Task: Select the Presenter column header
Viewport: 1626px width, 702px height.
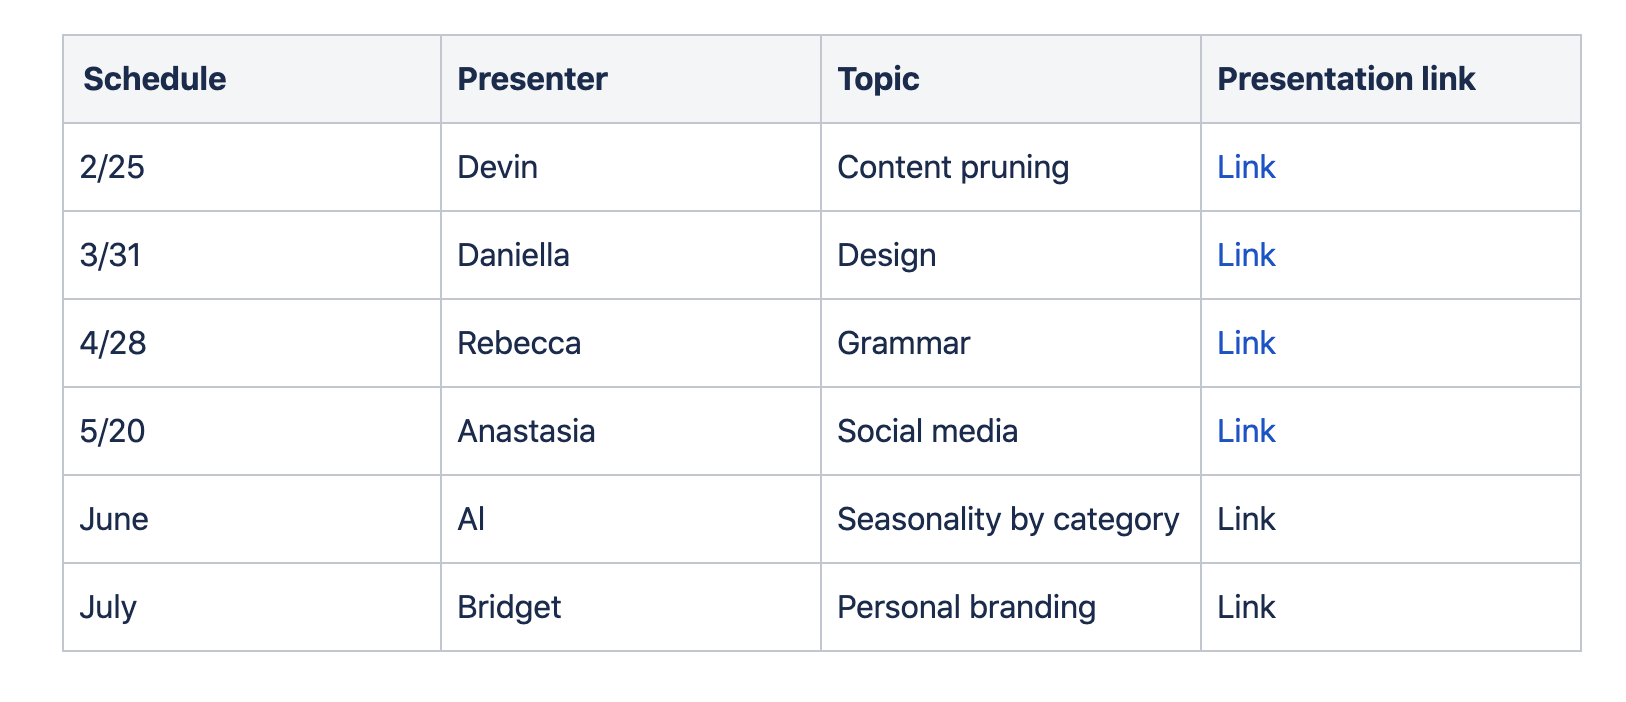Action: [532, 79]
